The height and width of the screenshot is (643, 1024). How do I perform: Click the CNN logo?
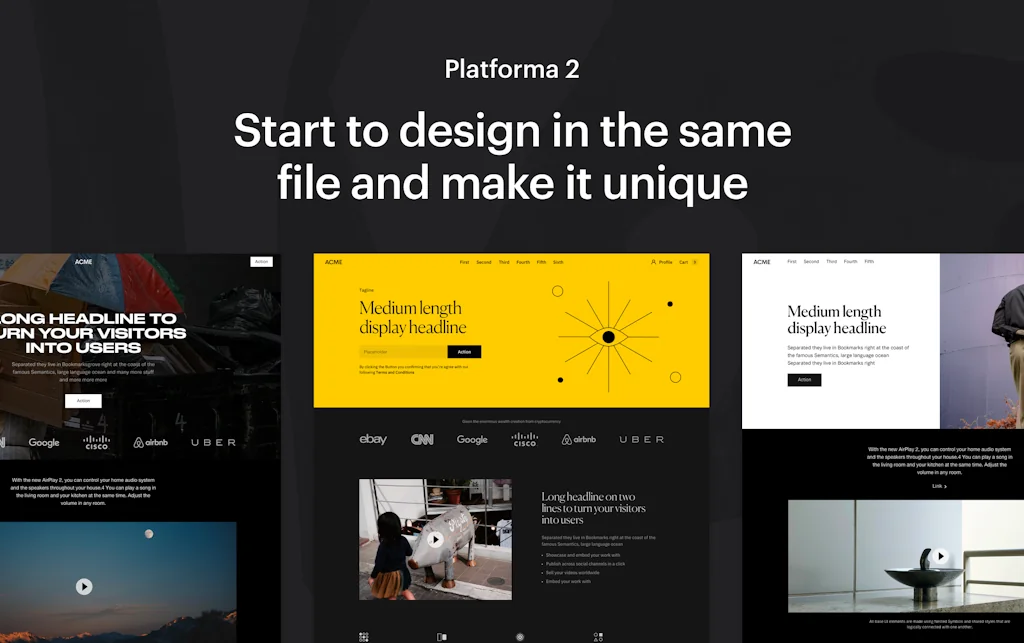click(422, 438)
